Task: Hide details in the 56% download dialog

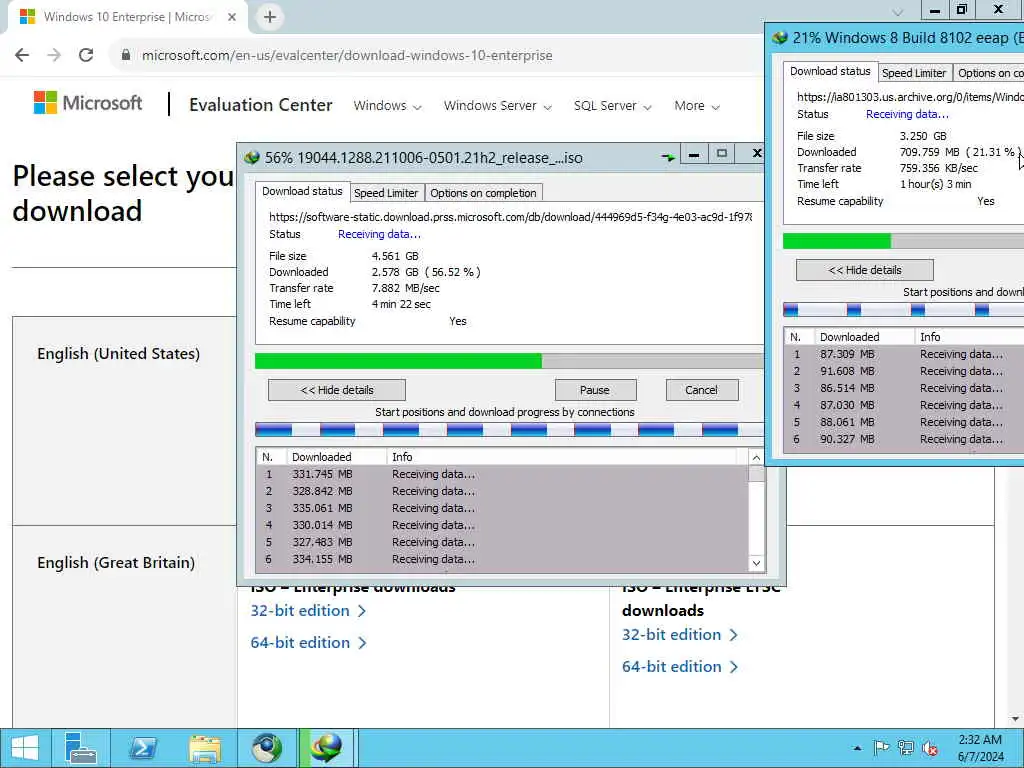Action: coord(337,390)
